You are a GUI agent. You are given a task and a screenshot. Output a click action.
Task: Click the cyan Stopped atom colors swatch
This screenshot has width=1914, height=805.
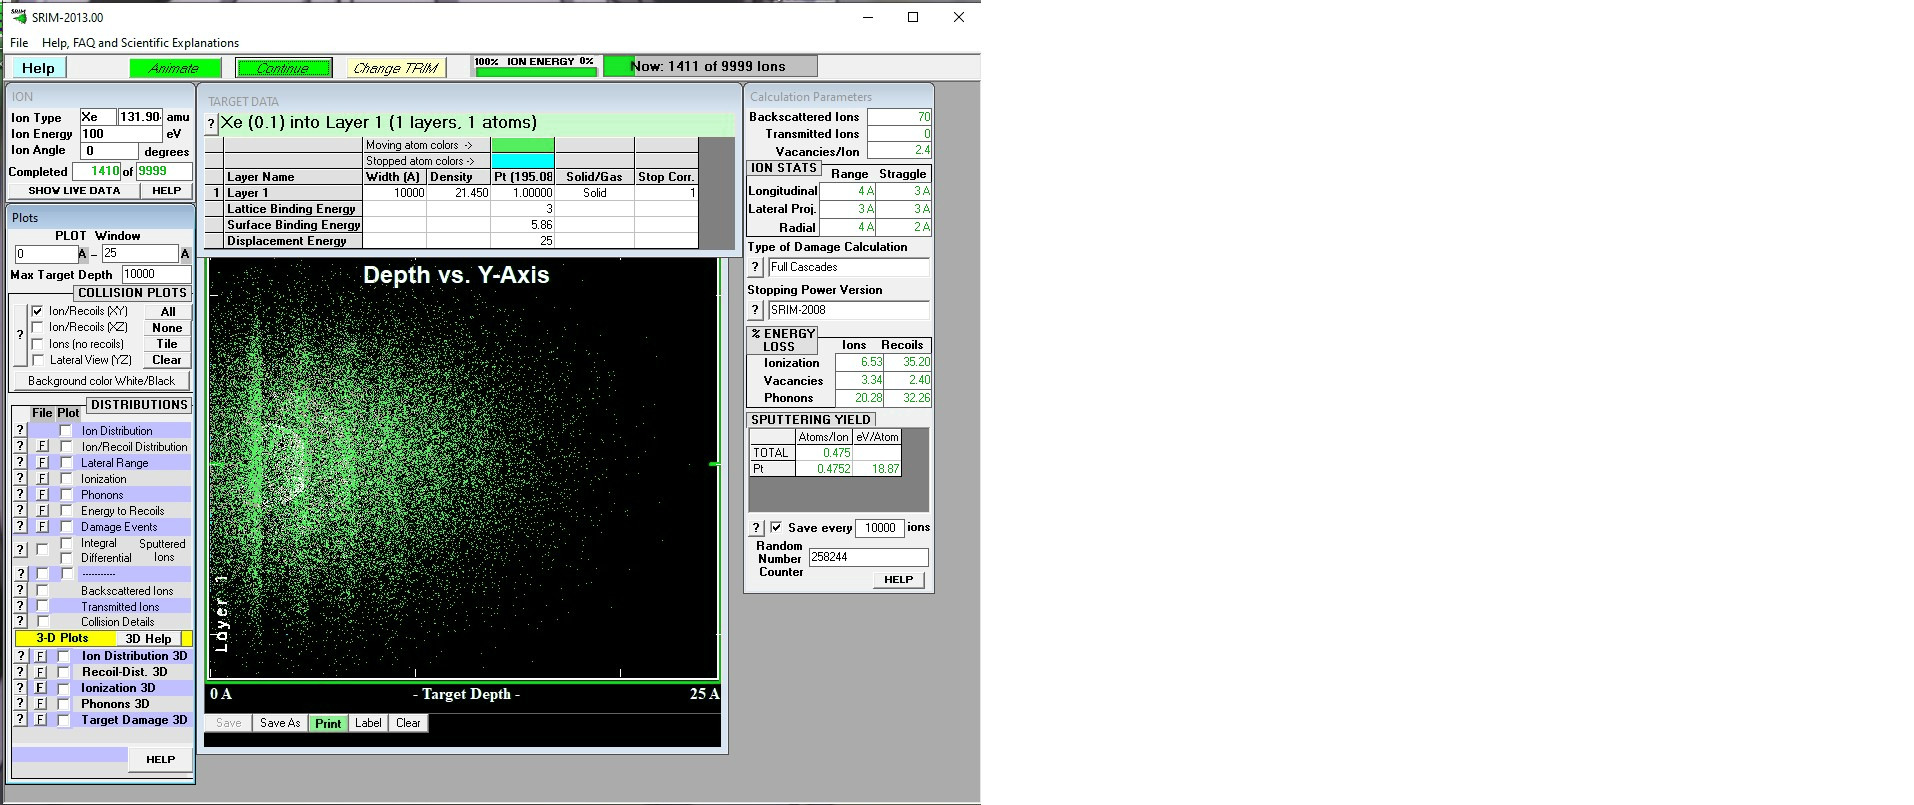point(523,161)
